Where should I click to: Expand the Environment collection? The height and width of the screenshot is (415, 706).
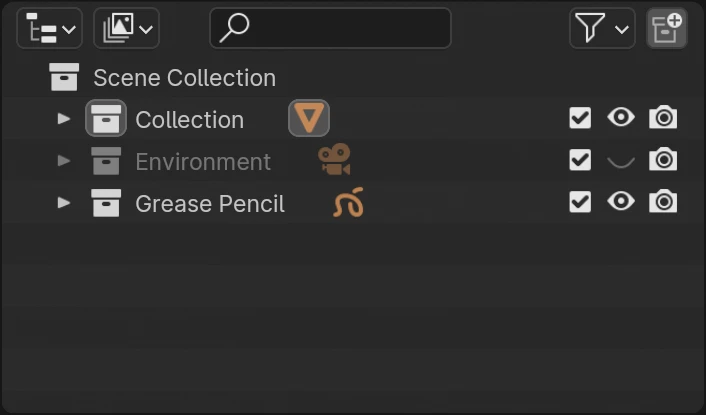[64, 161]
